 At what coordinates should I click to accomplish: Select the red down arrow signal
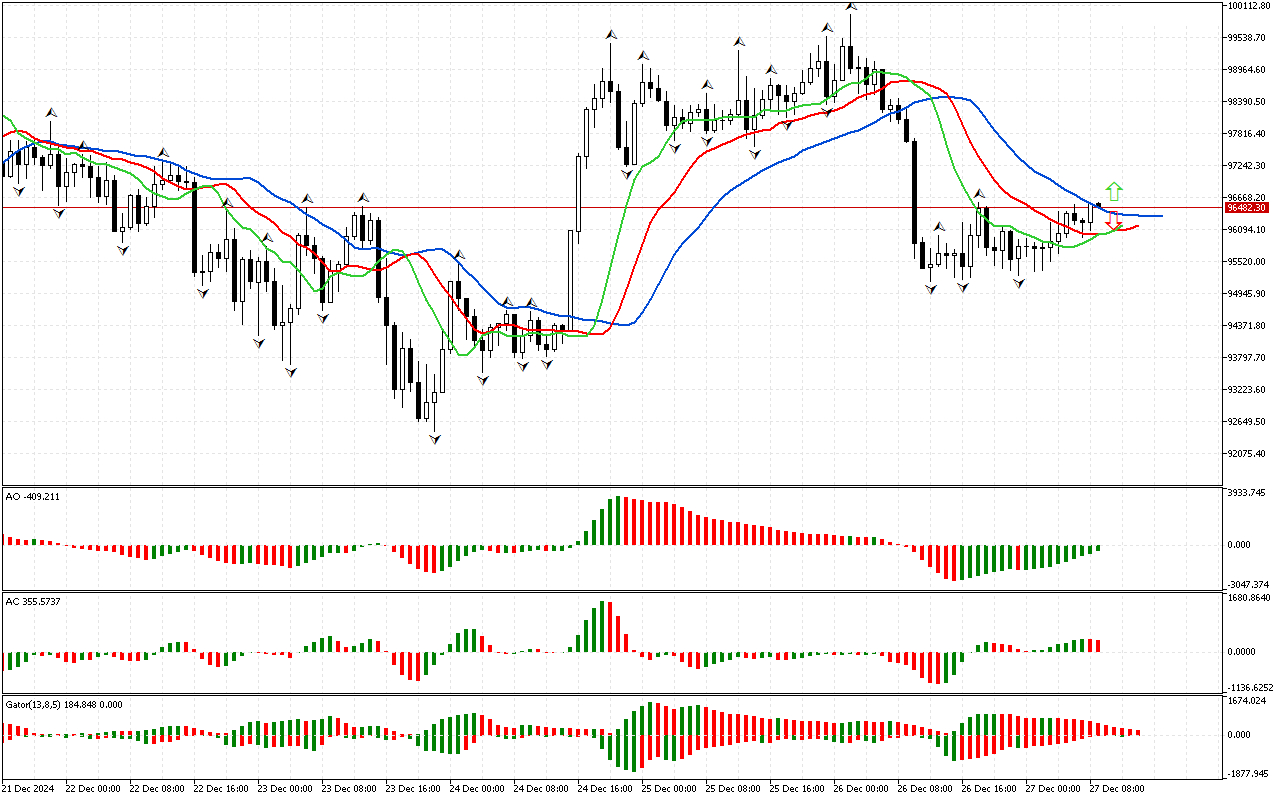pyautogui.click(x=1114, y=221)
